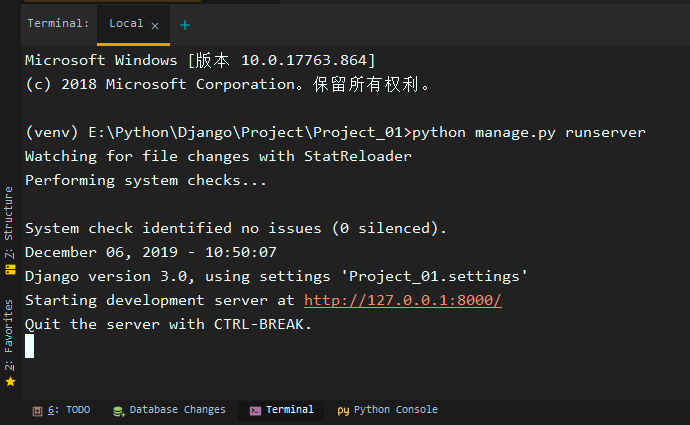Close the Local terminal tab
Viewport: 690px width, 425px height.
(155, 26)
